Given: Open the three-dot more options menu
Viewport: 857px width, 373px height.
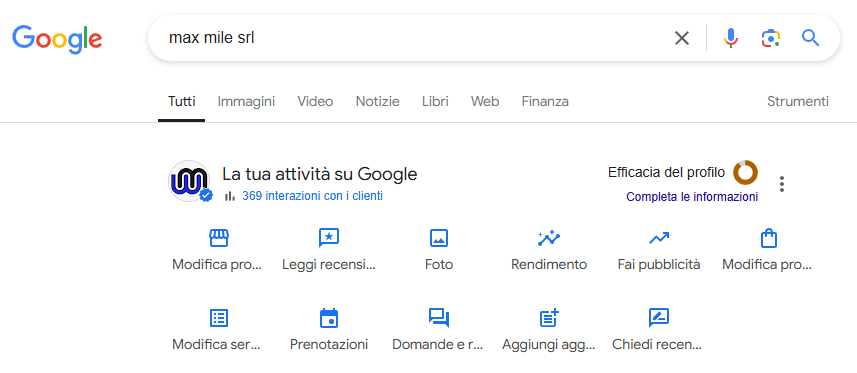Looking at the screenshot, I should [782, 184].
